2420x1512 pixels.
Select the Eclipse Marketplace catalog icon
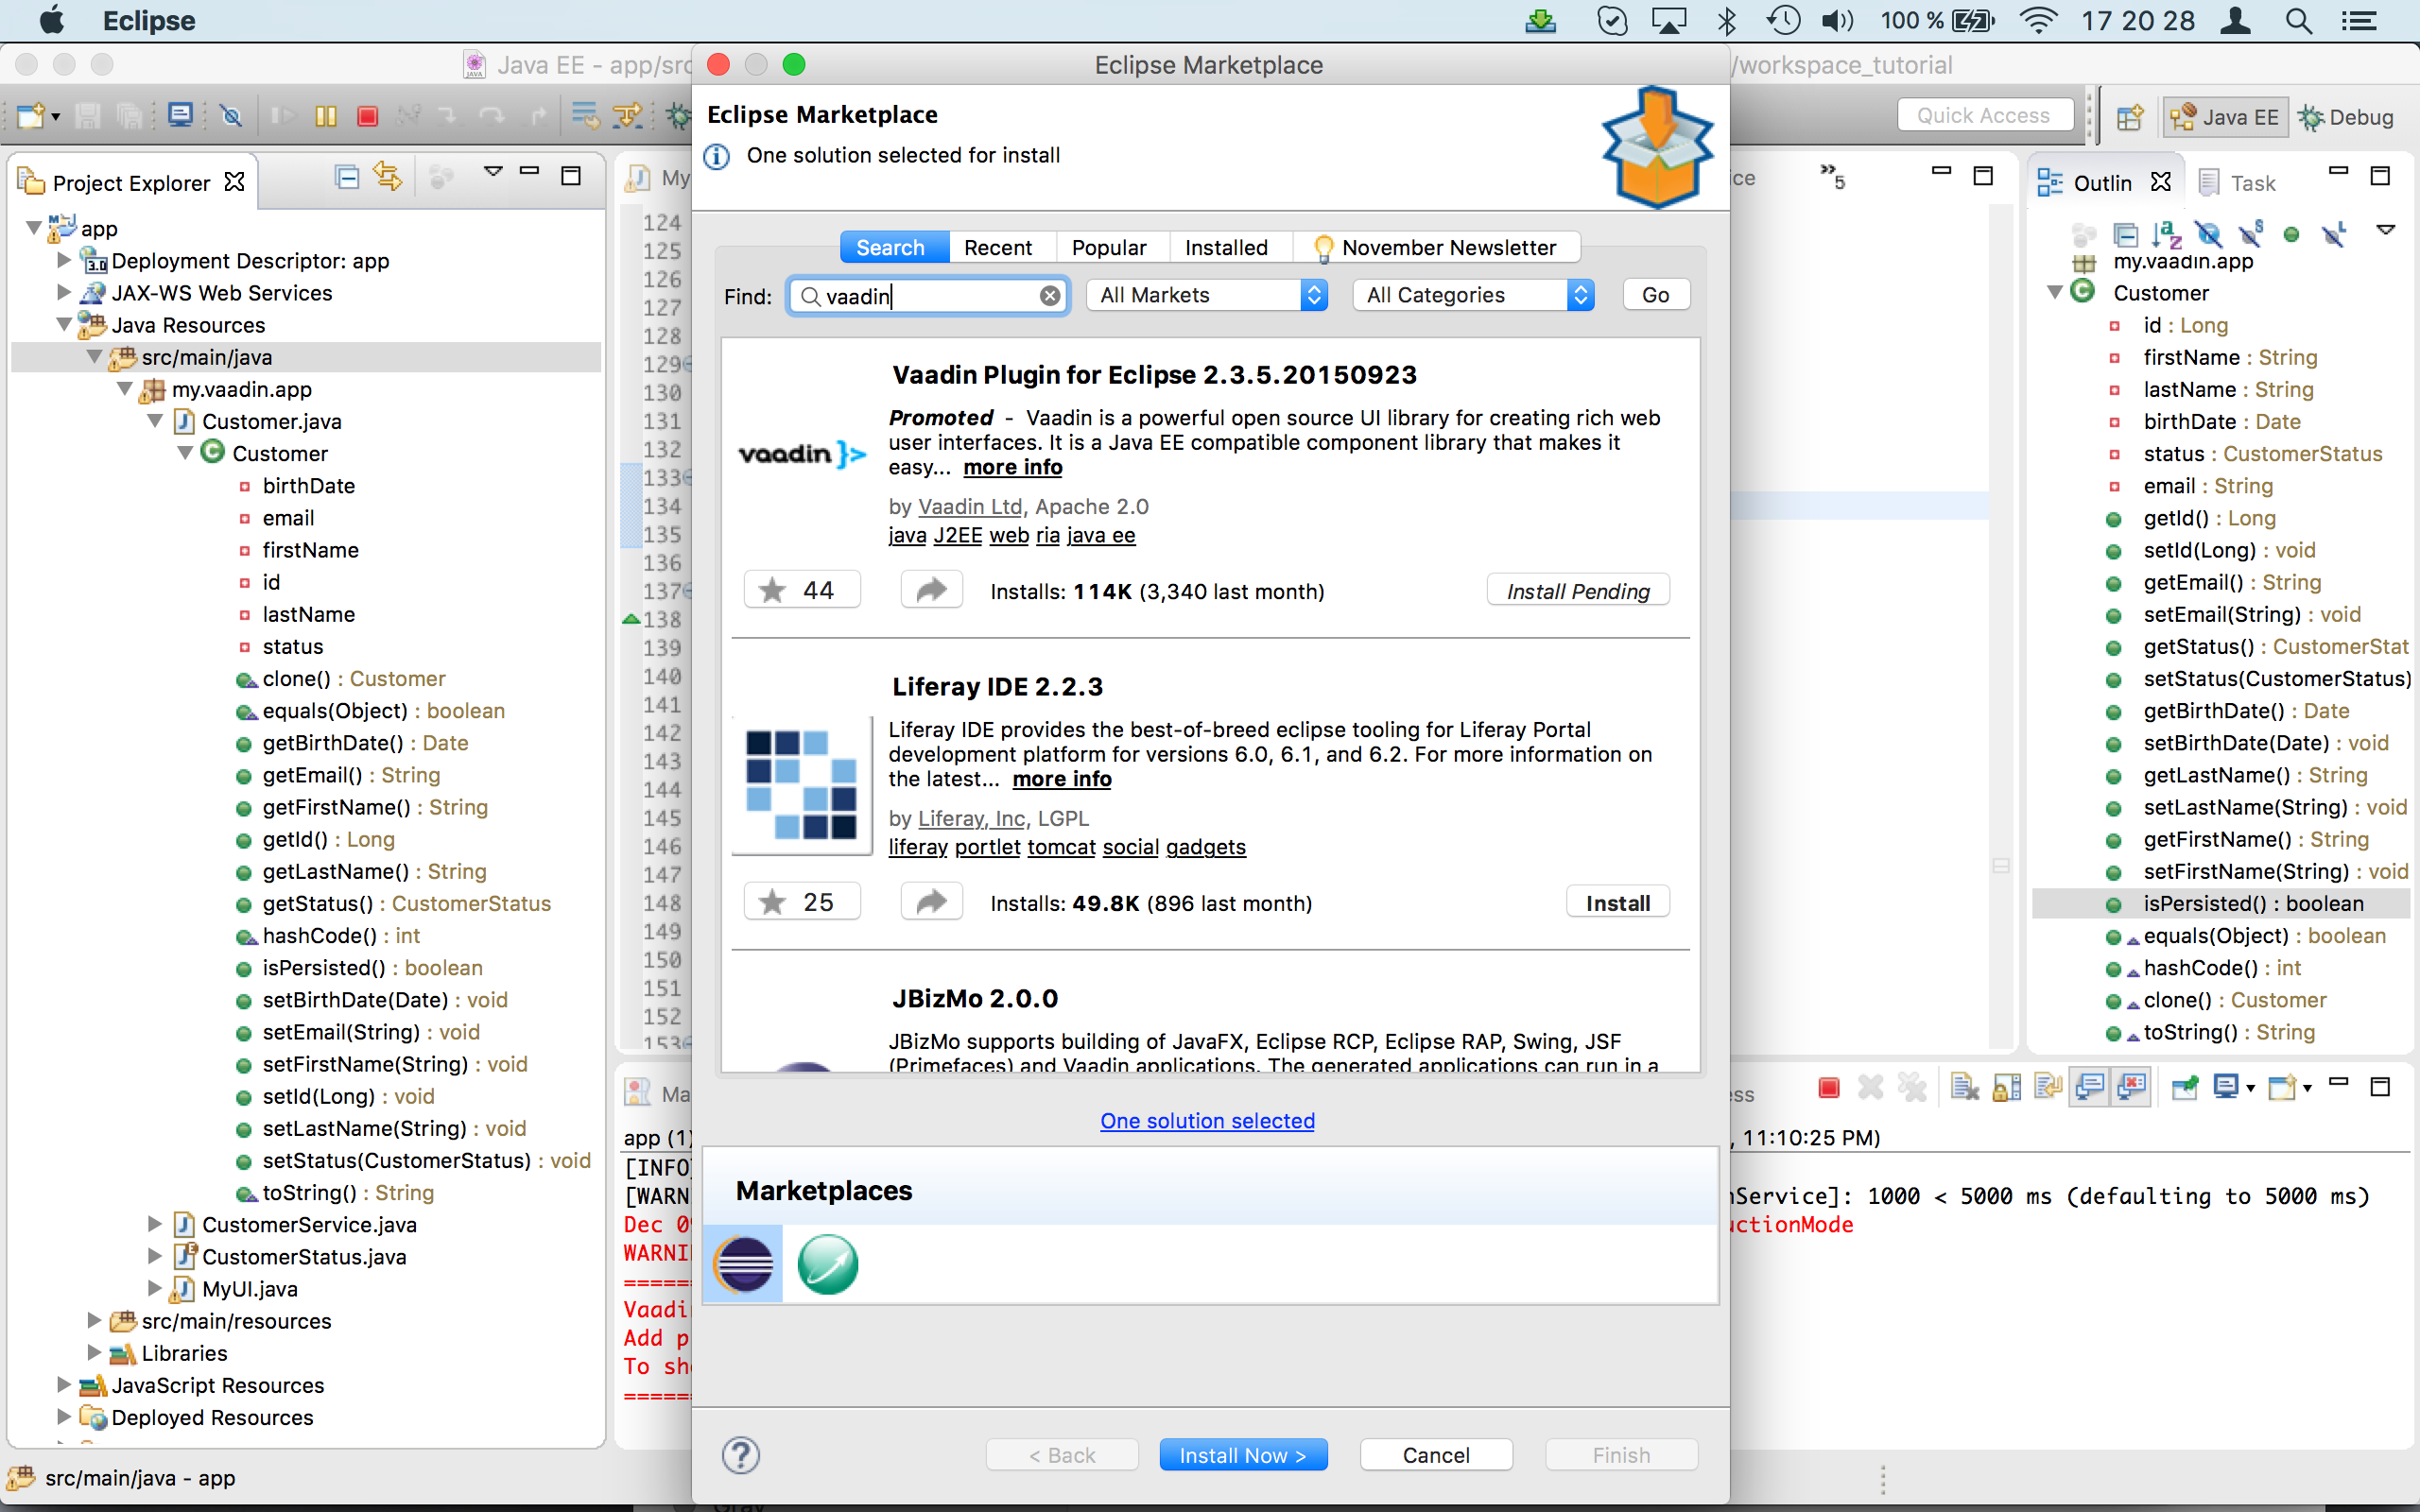(743, 1264)
